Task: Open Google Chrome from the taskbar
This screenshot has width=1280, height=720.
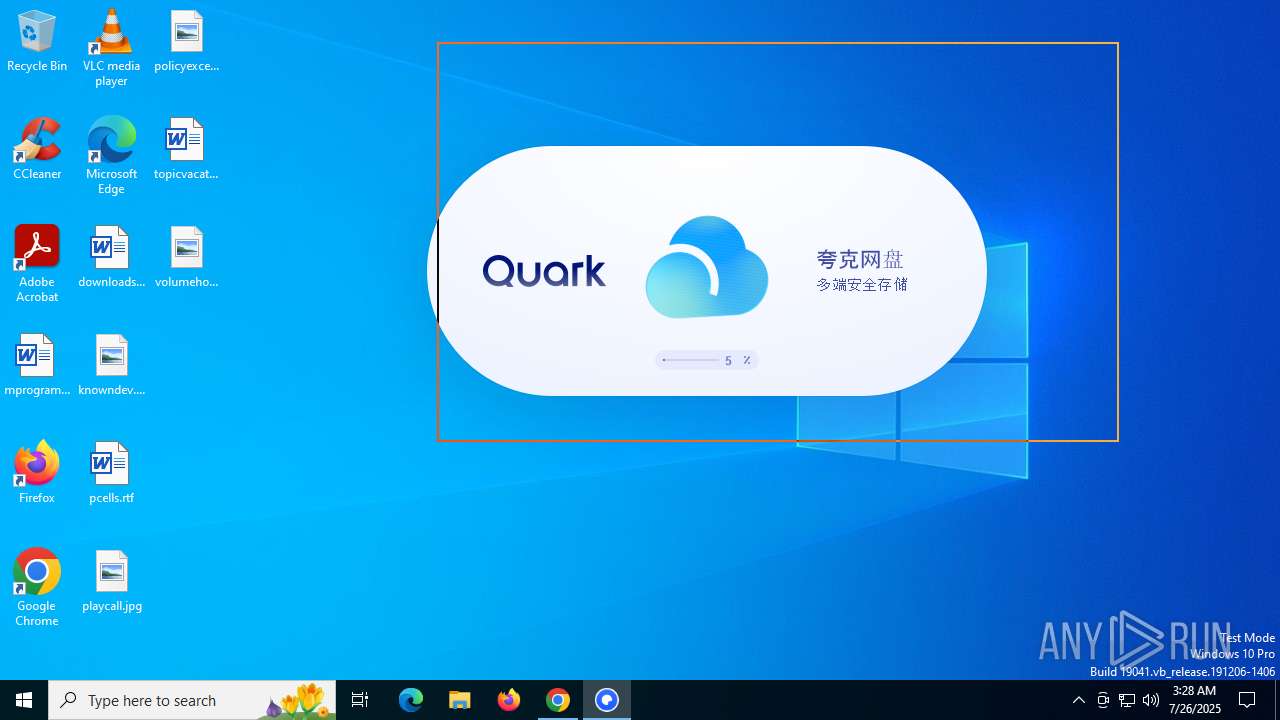Action: (558, 700)
